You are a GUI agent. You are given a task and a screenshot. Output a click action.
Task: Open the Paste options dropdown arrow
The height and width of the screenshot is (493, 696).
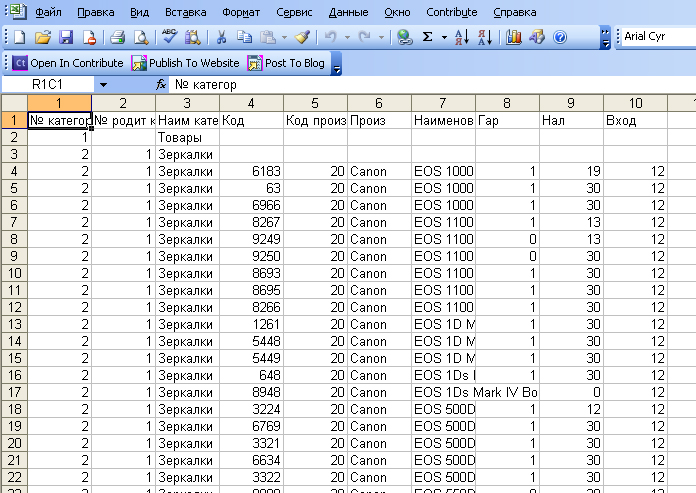[x=284, y=38]
